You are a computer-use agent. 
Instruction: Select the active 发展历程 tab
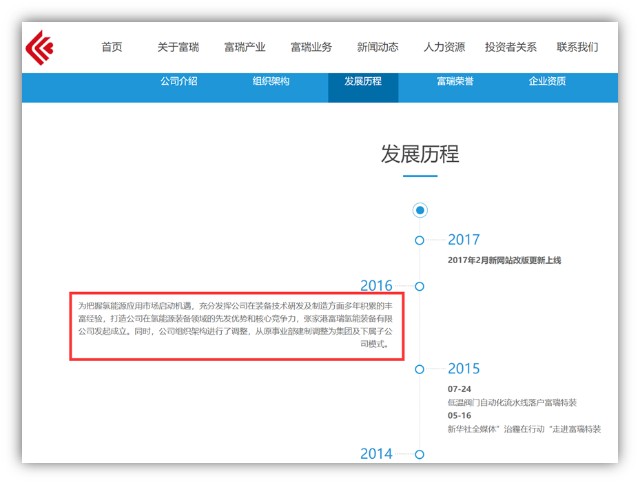pos(363,87)
